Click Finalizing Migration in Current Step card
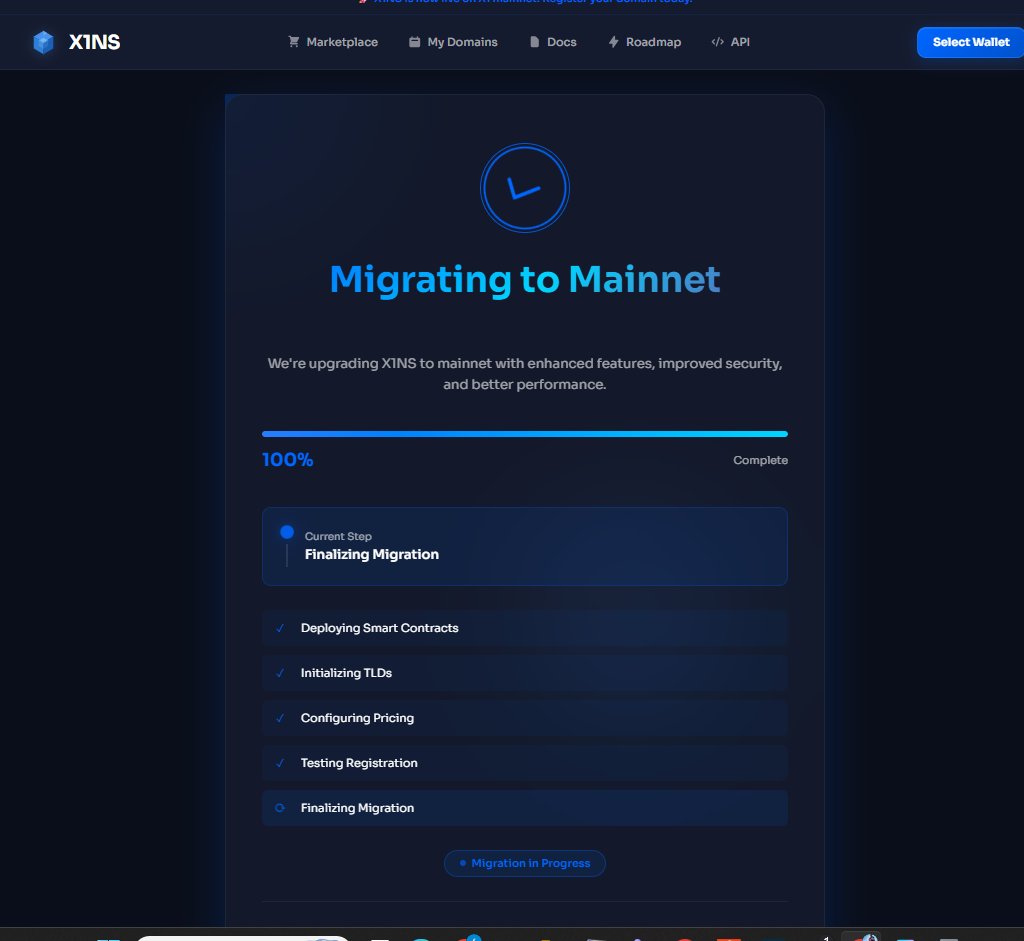Image resolution: width=1024 pixels, height=941 pixels. tap(372, 554)
